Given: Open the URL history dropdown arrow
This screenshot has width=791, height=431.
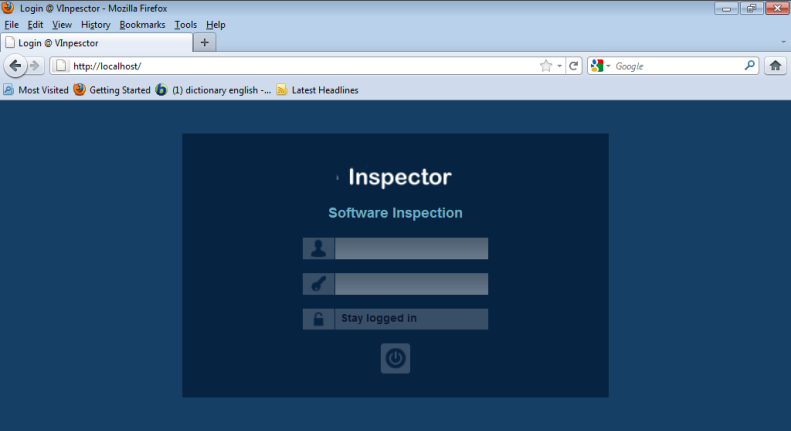Looking at the screenshot, I should point(560,66).
